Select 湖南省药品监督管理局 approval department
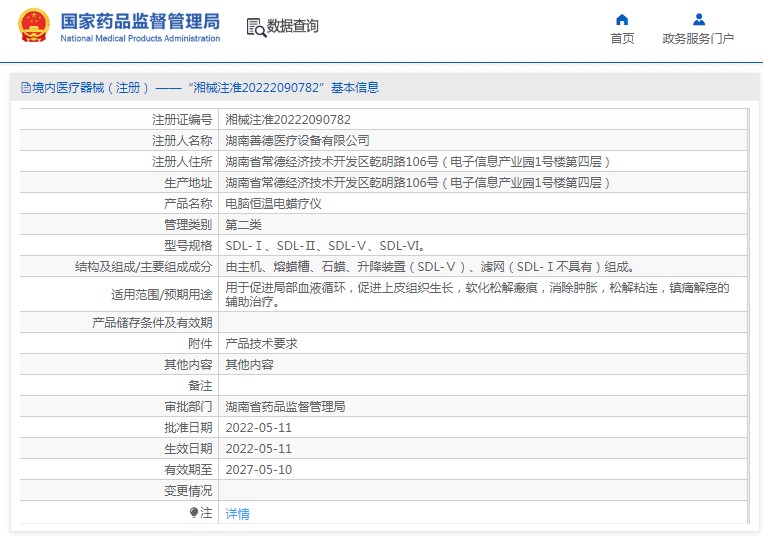Screen dimensions: 763x536 (x=285, y=406)
